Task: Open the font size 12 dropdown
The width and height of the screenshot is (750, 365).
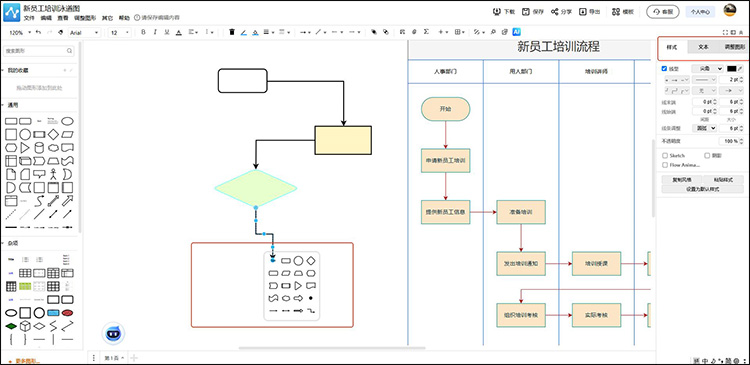Action: tap(120, 33)
